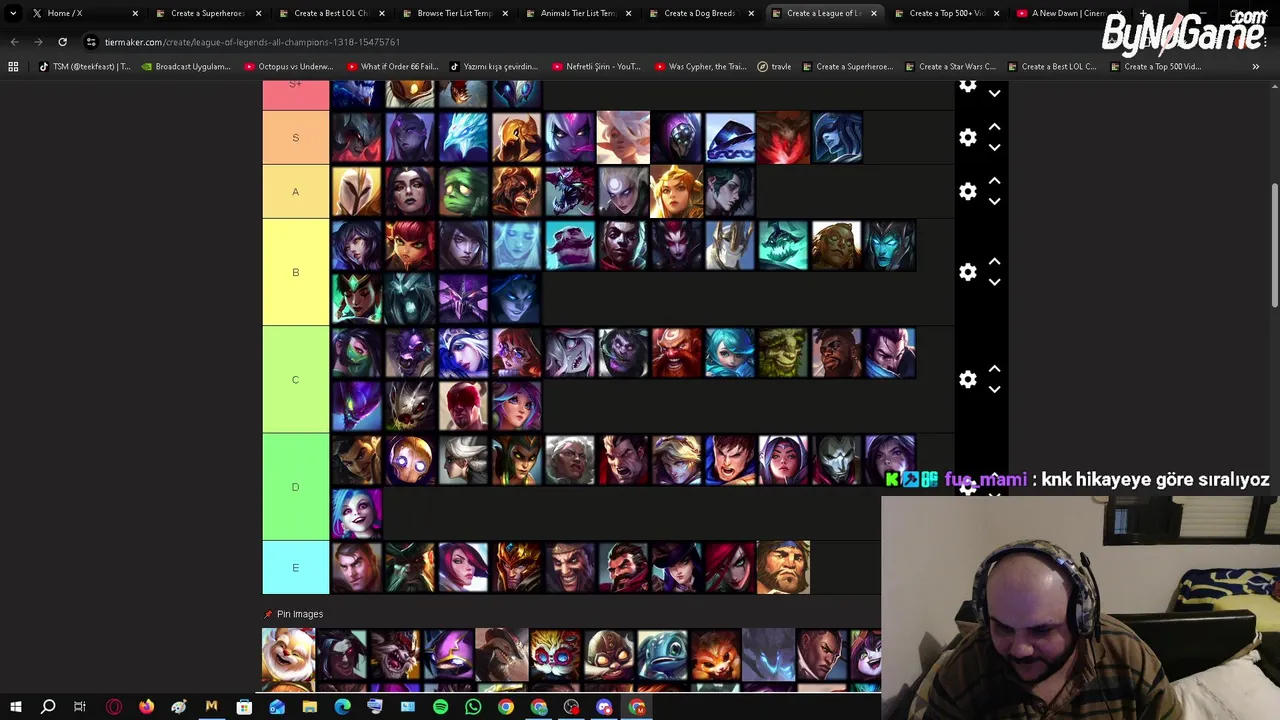The width and height of the screenshot is (1280, 720).
Task: Open settings gear for the S tier row
Action: tap(967, 138)
